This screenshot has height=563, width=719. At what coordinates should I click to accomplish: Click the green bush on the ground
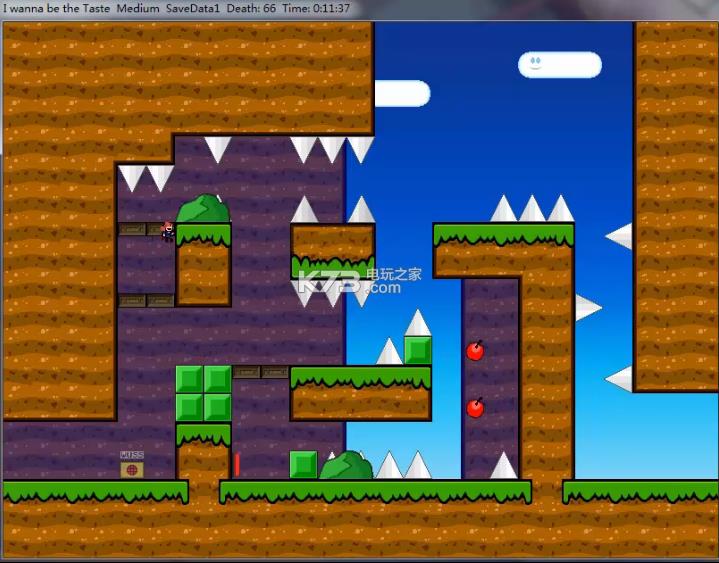[346, 466]
